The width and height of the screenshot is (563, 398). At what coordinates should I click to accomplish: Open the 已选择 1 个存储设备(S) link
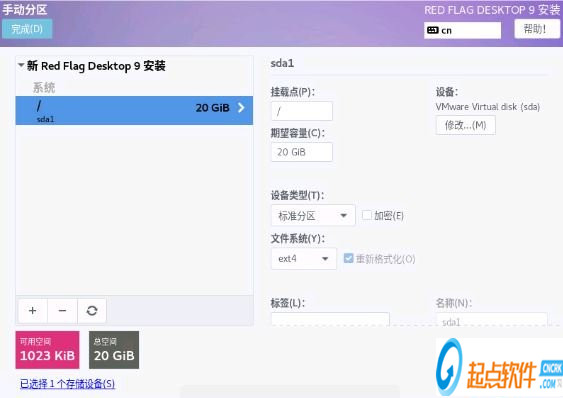(68, 384)
